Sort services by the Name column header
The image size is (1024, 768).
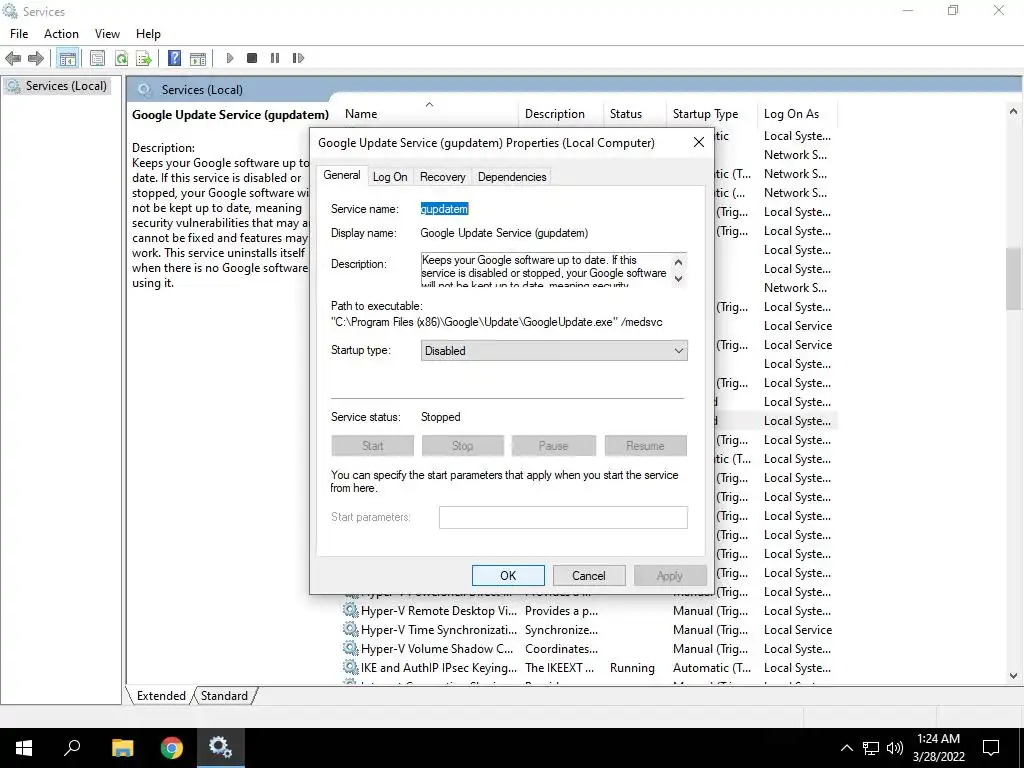coord(430,114)
